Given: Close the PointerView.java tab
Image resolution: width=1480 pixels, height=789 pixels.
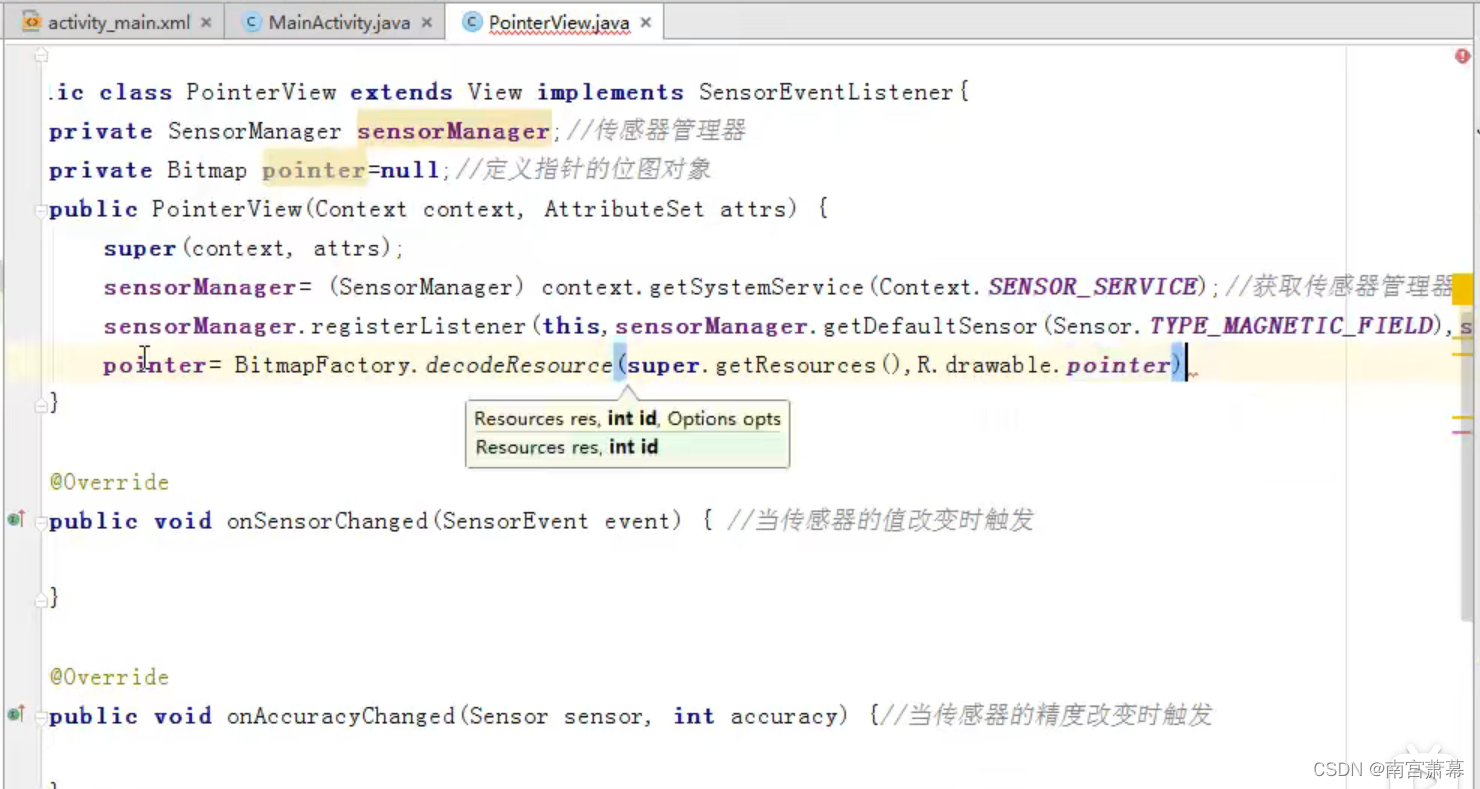Looking at the screenshot, I should (646, 23).
